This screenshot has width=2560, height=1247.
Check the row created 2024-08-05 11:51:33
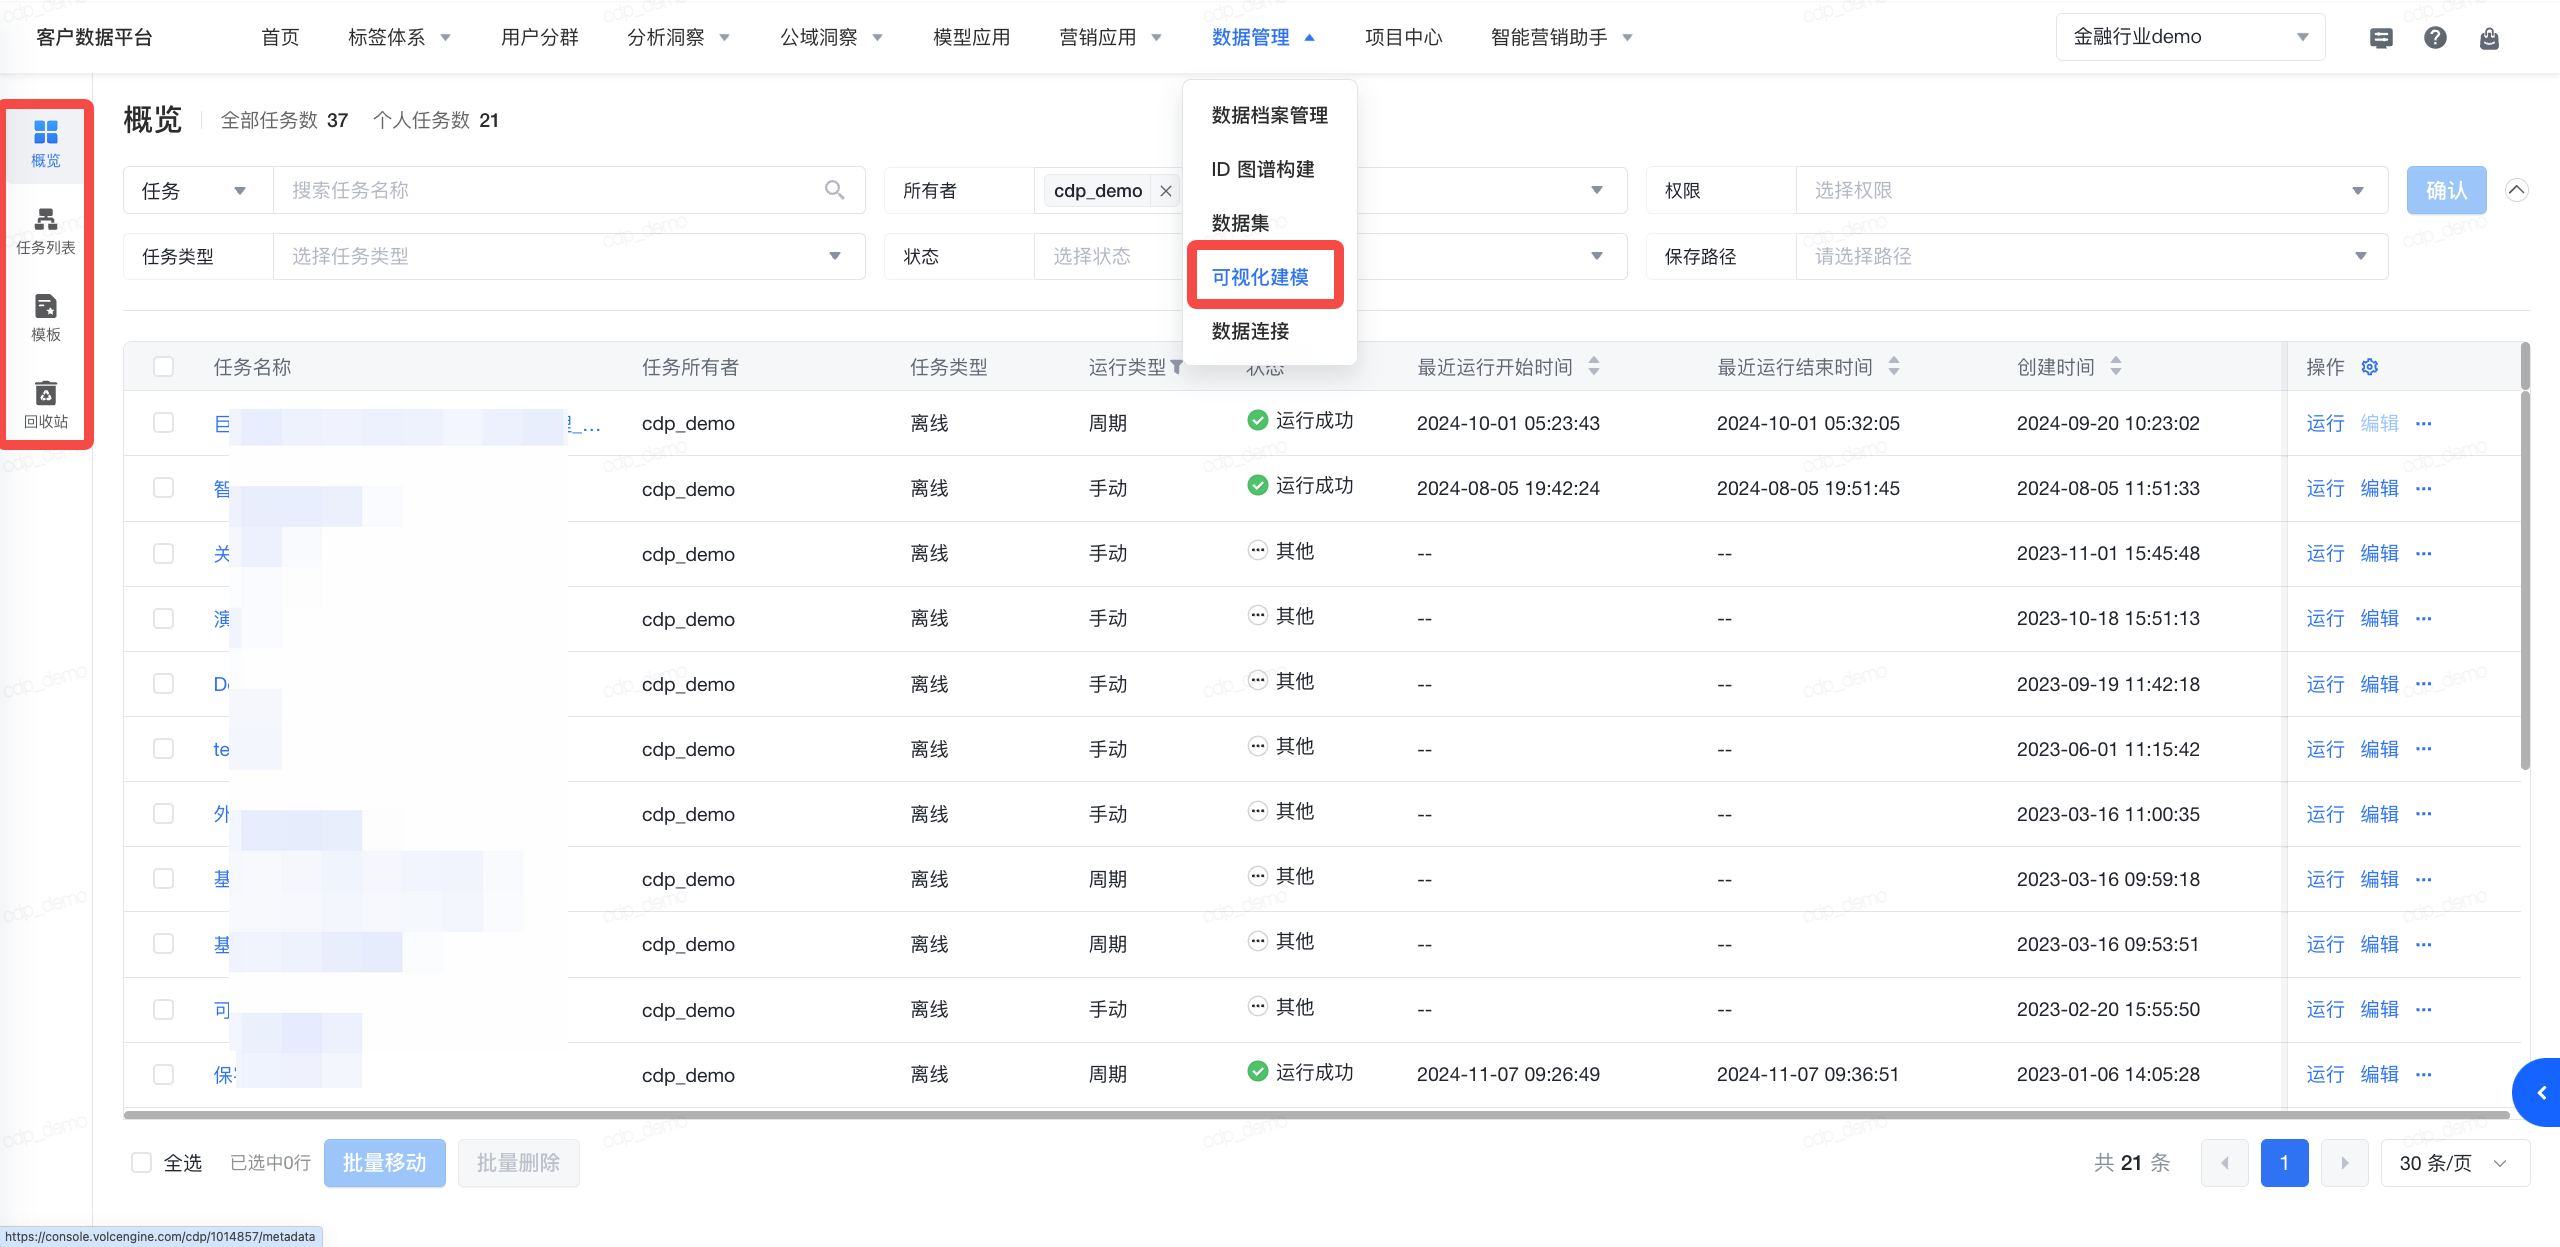point(164,488)
